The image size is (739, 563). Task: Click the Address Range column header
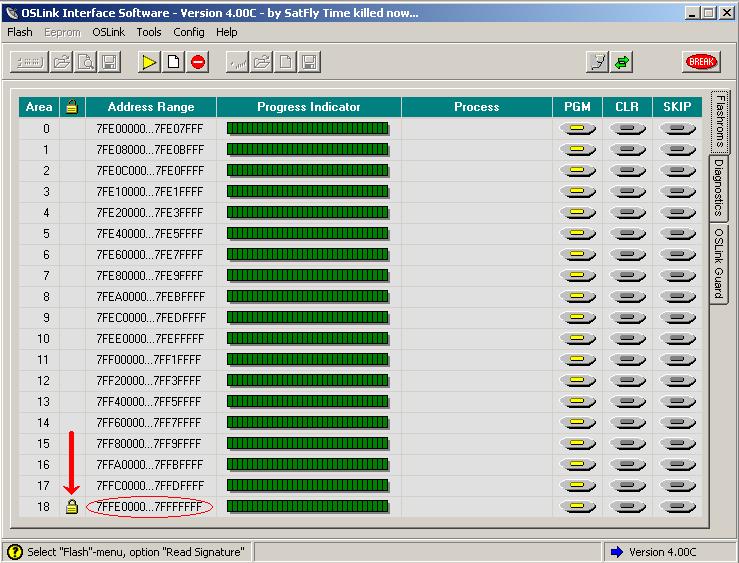(x=151, y=107)
